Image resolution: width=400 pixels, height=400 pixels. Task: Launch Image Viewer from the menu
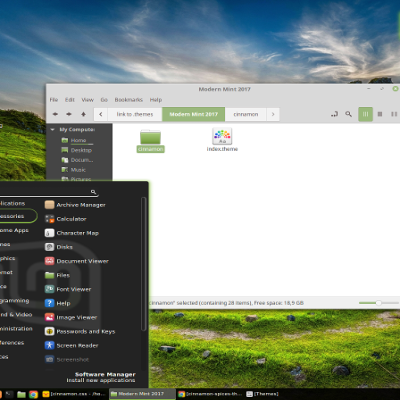[x=71, y=317]
